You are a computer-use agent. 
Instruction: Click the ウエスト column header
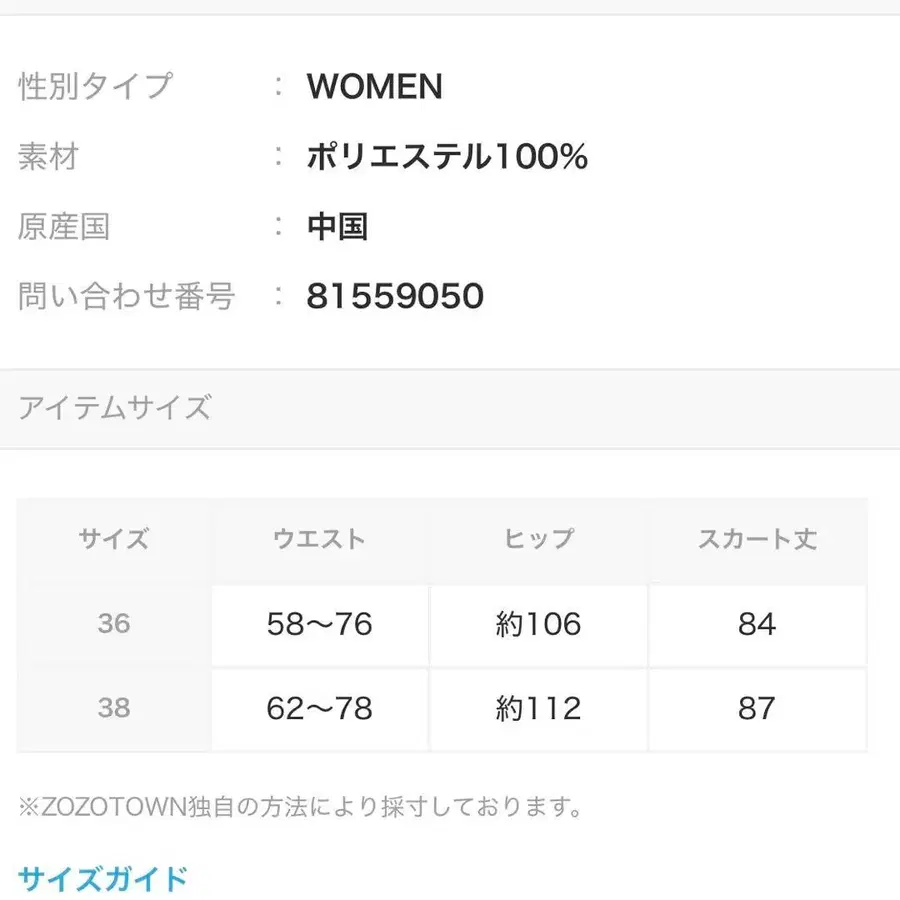pyautogui.click(x=320, y=539)
